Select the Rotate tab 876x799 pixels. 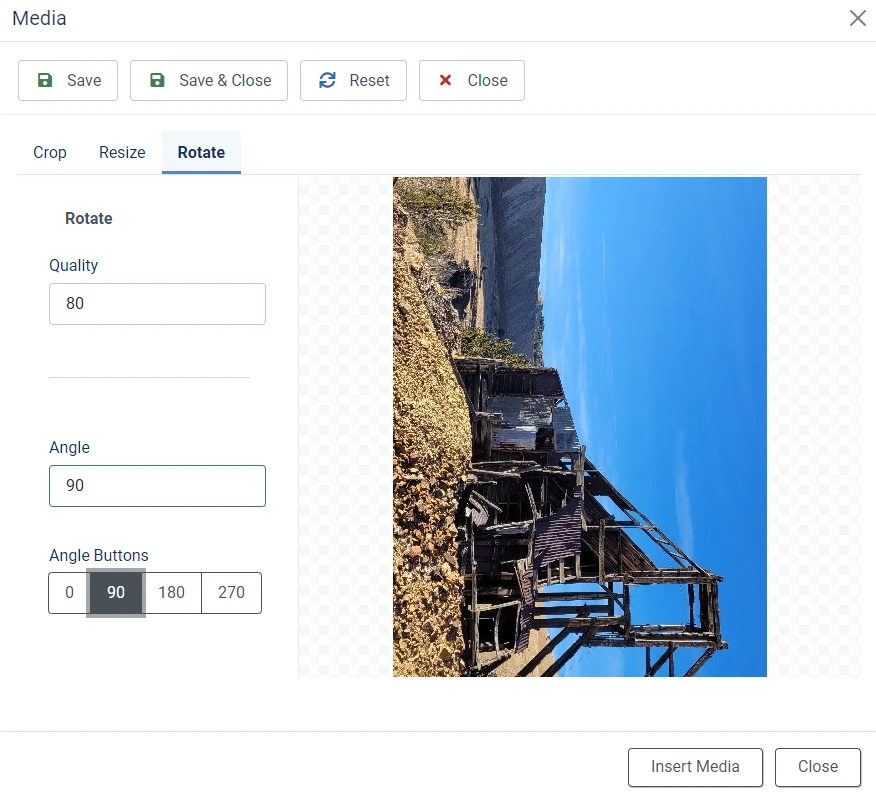click(x=201, y=153)
